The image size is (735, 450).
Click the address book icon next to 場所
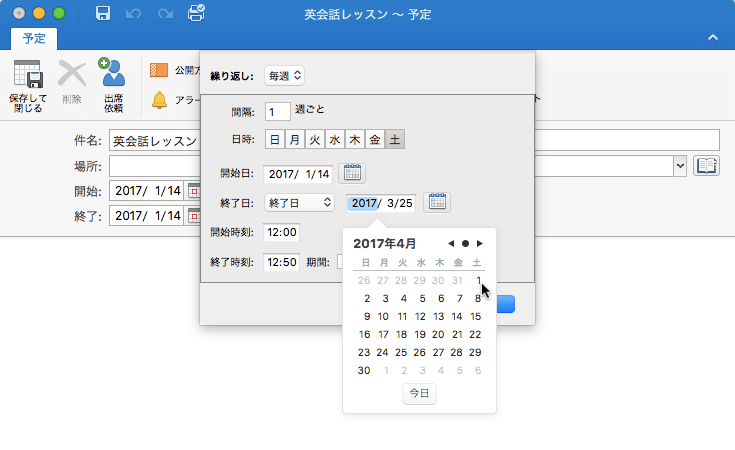pyautogui.click(x=706, y=165)
